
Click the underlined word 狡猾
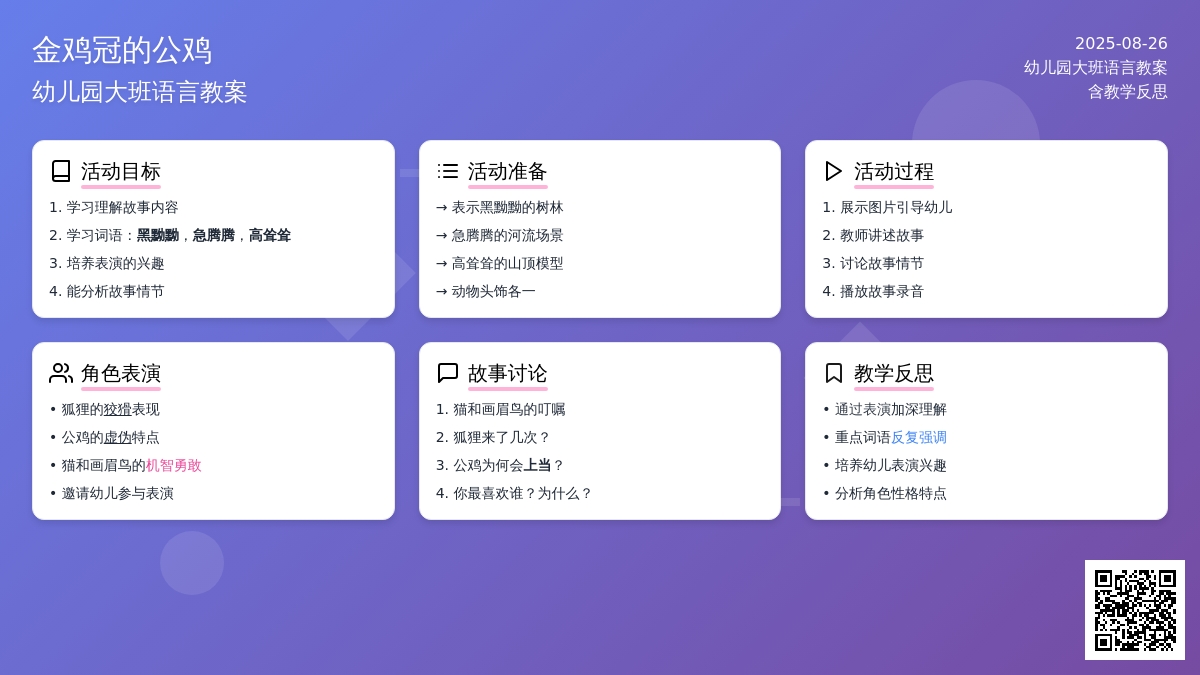coord(118,409)
